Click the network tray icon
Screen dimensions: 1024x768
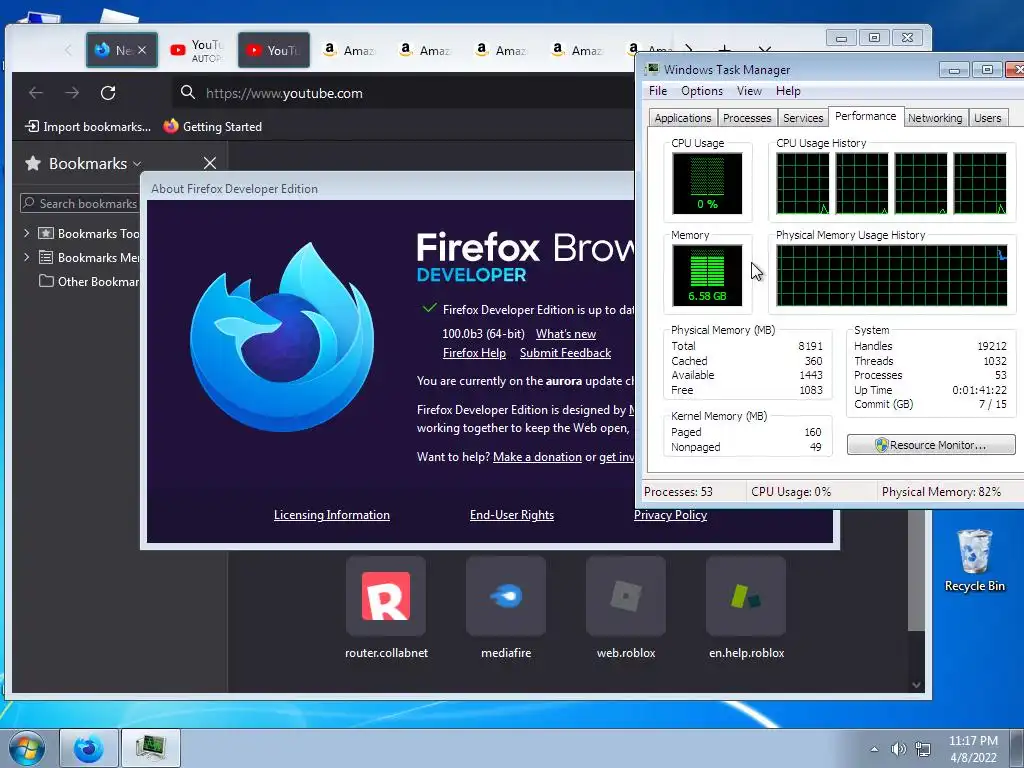pyautogui.click(x=923, y=749)
